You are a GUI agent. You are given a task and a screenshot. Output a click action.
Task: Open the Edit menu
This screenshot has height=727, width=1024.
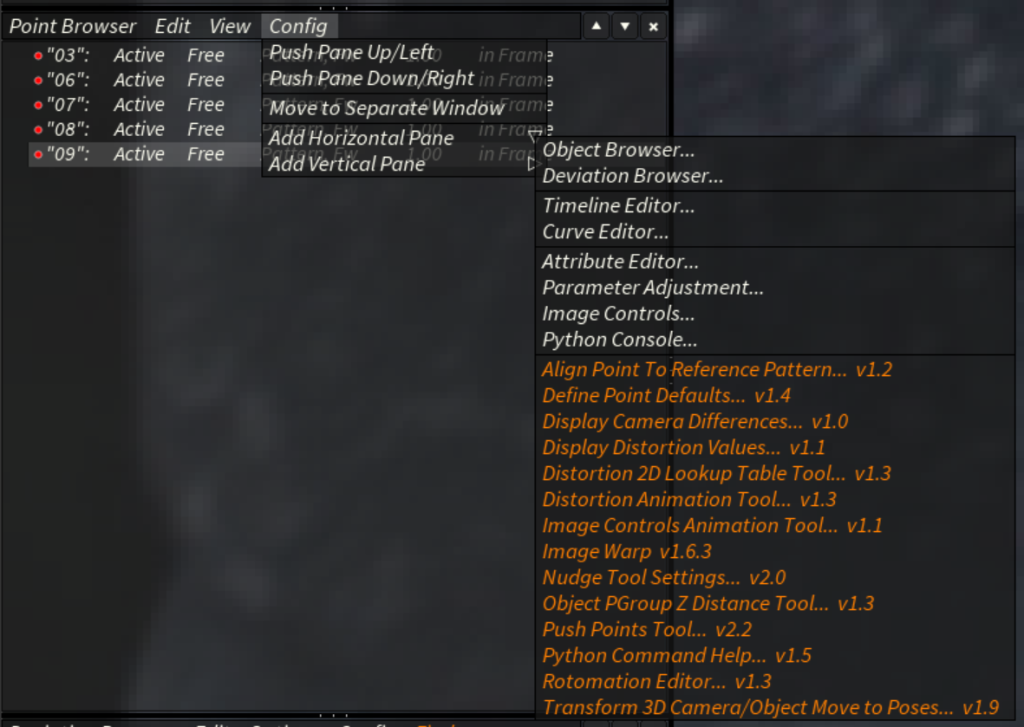172,26
